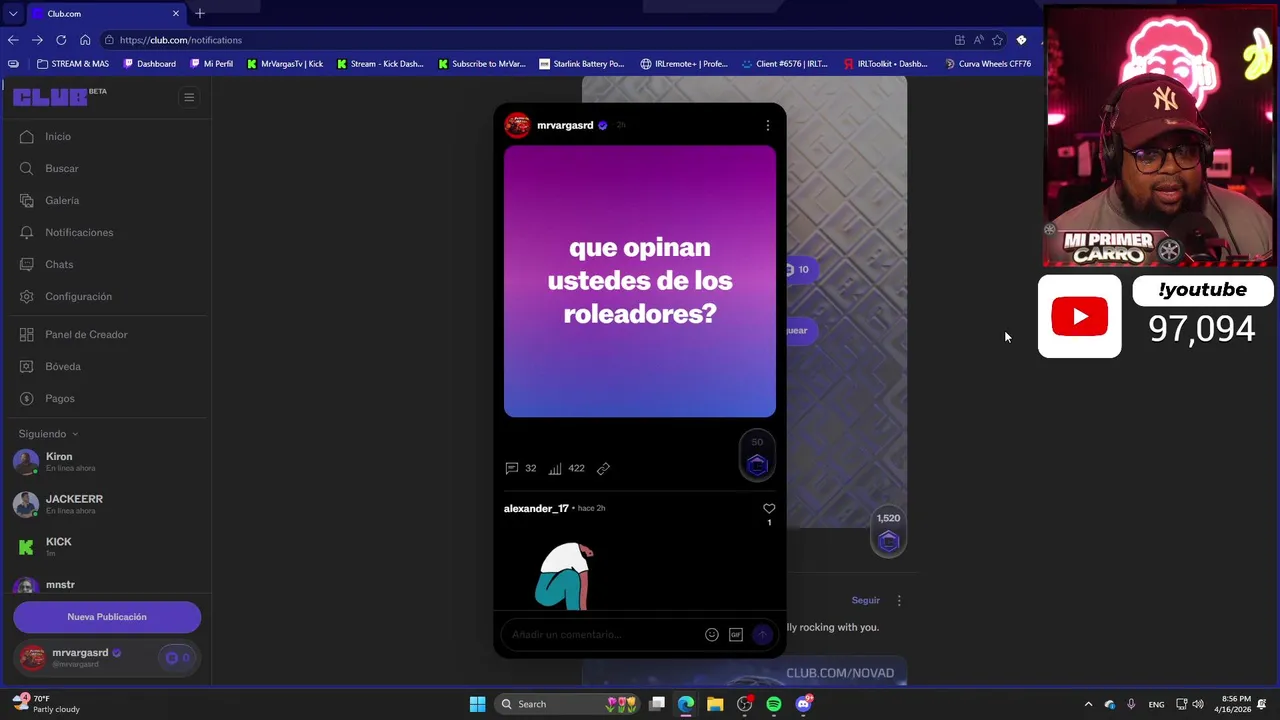Open three-dot menu next to Seguir
Image resolution: width=1280 pixels, height=720 pixels.
click(899, 600)
